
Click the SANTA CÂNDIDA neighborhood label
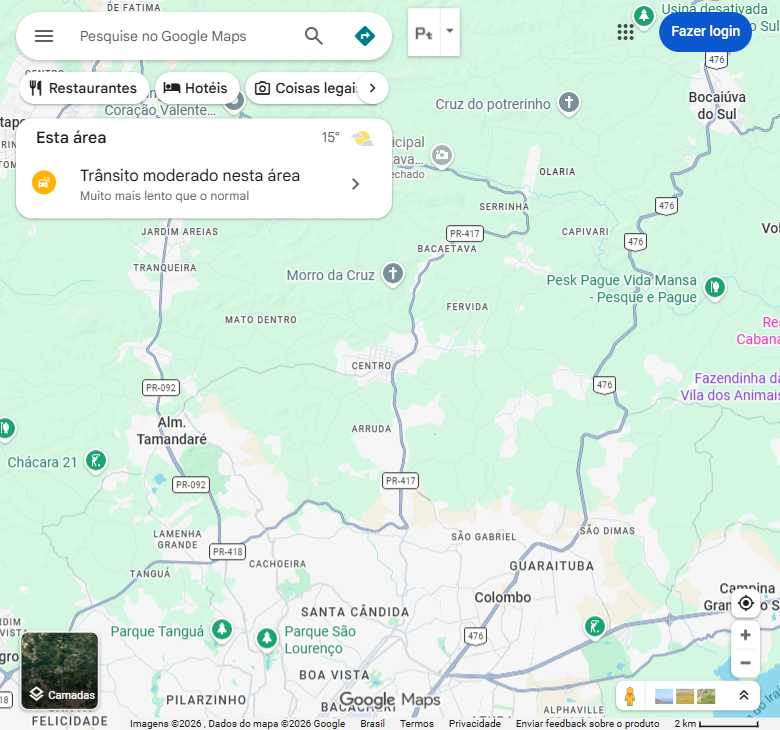tap(355, 612)
